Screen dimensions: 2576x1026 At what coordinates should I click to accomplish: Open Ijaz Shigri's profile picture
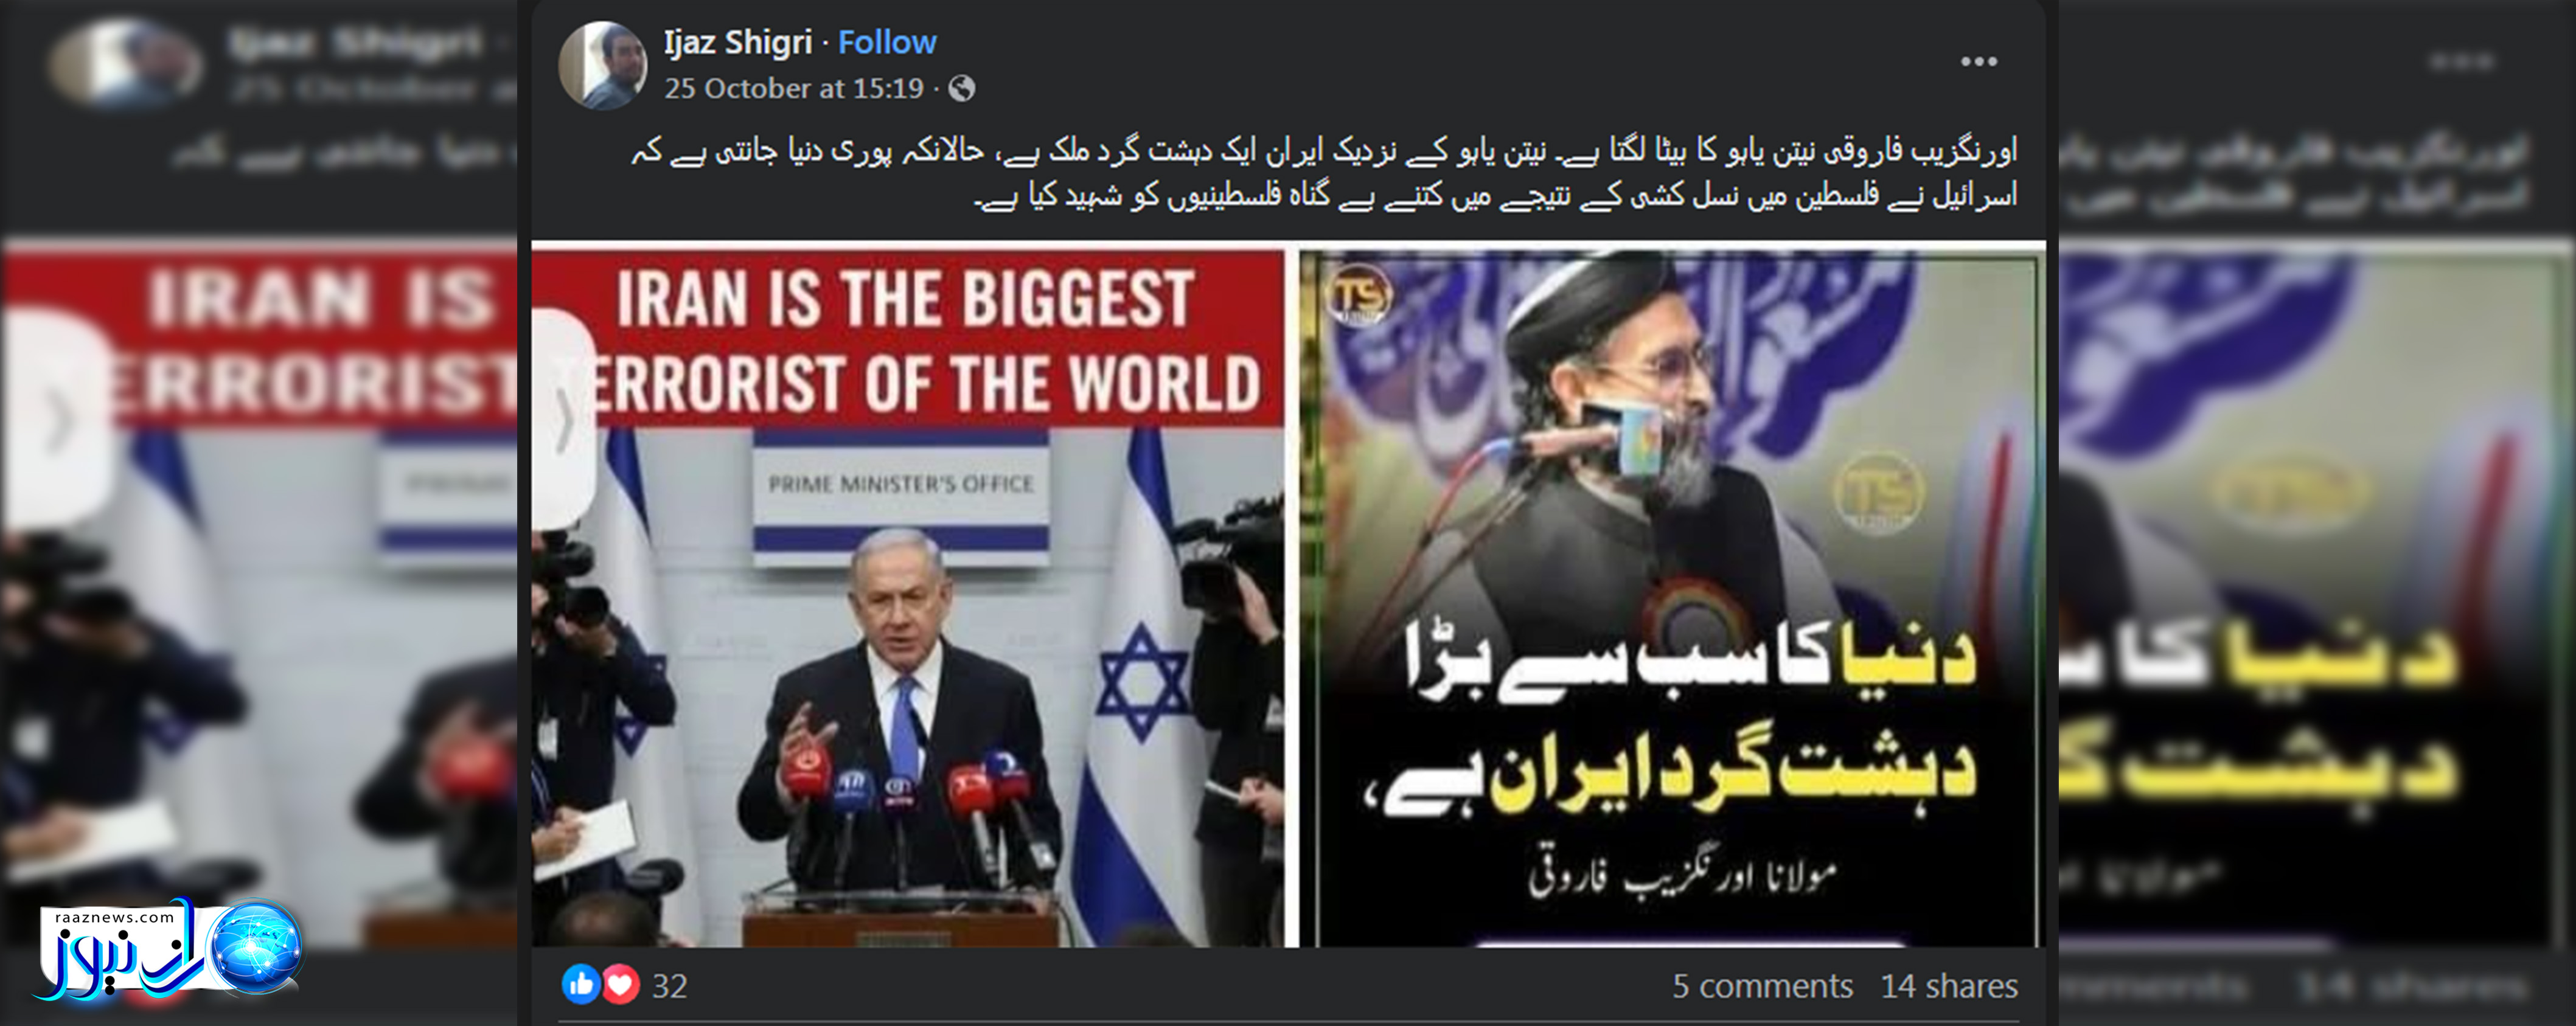click(602, 65)
